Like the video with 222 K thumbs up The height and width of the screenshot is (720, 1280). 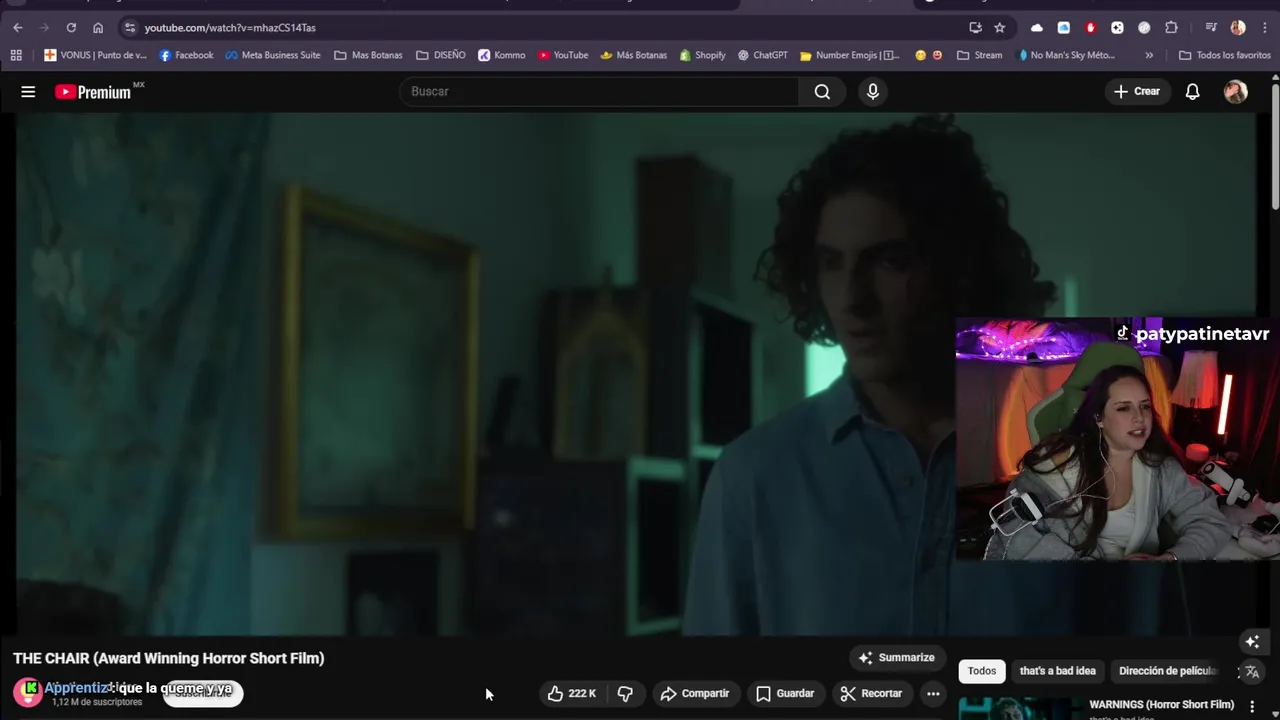click(571, 693)
